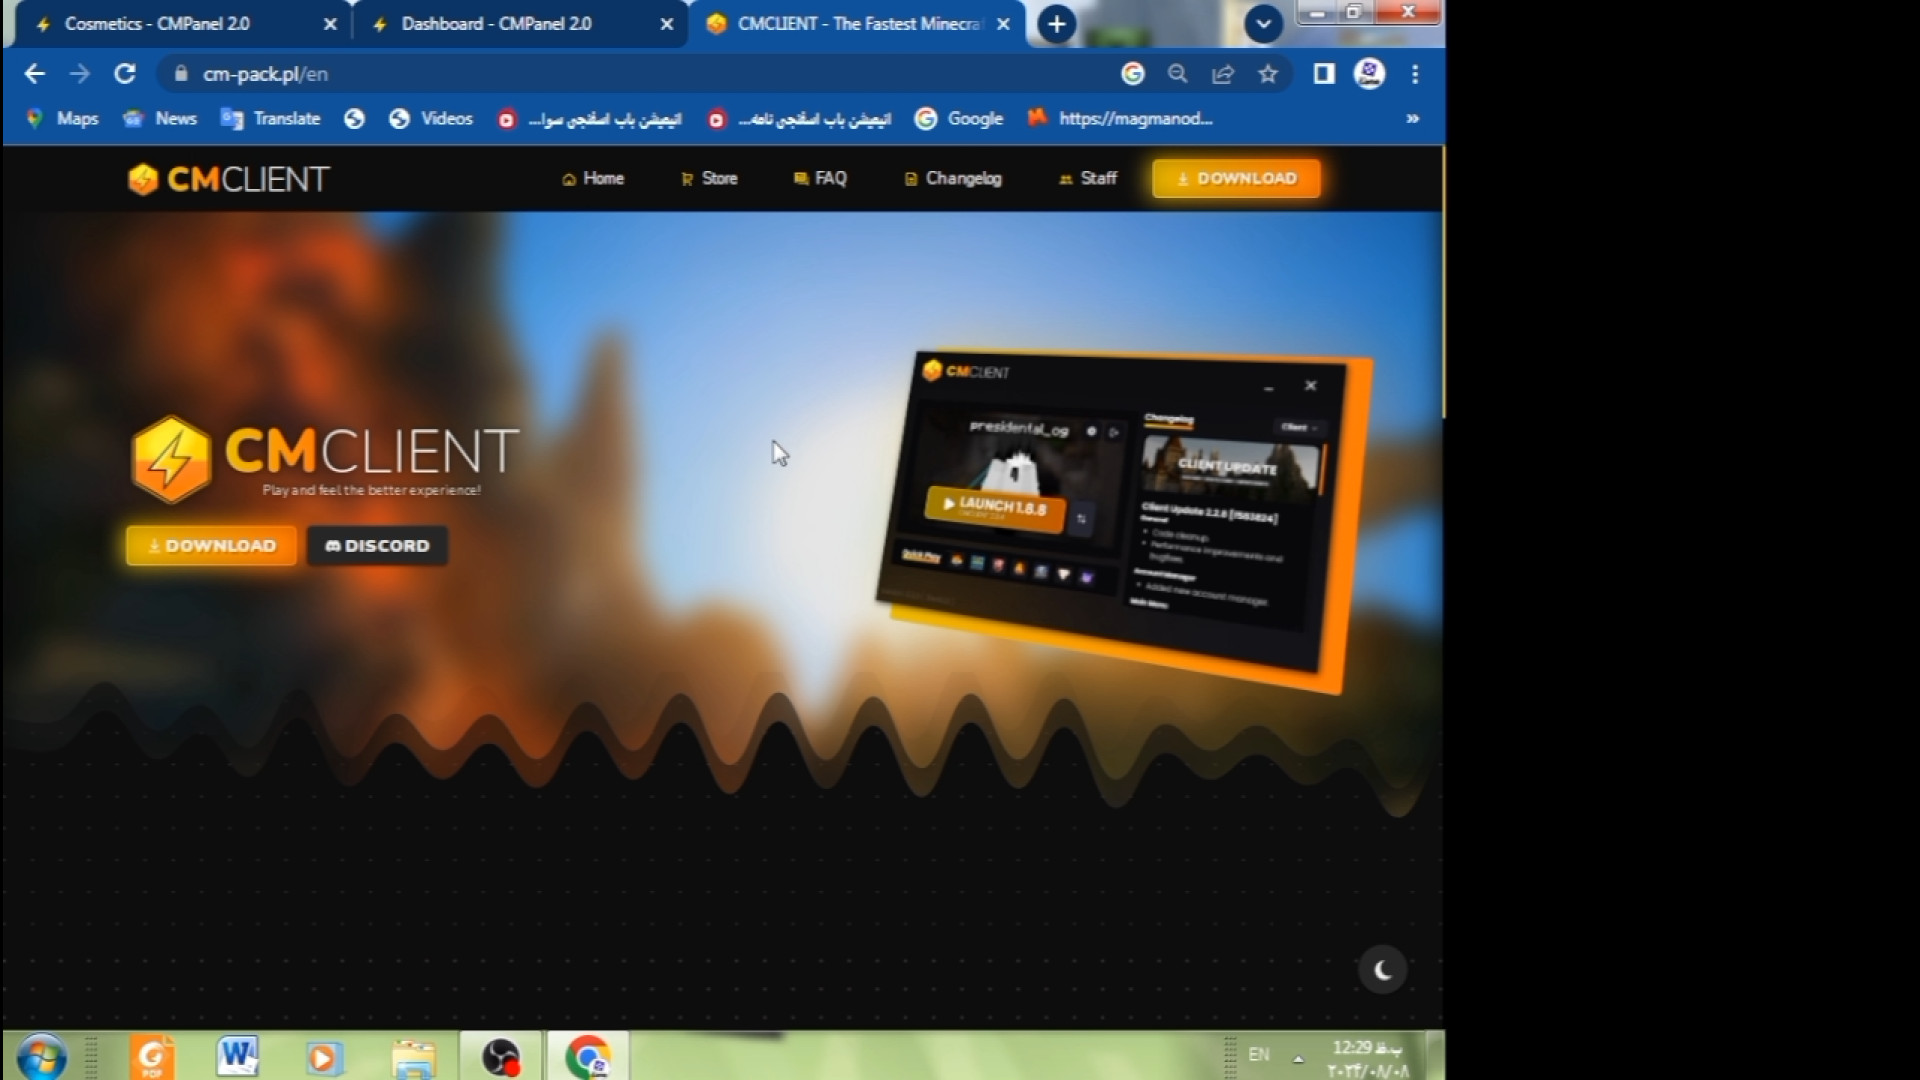Show hidden system tray icons
Image resolution: width=1920 pixels, height=1080 pixels.
(x=1298, y=1058)
